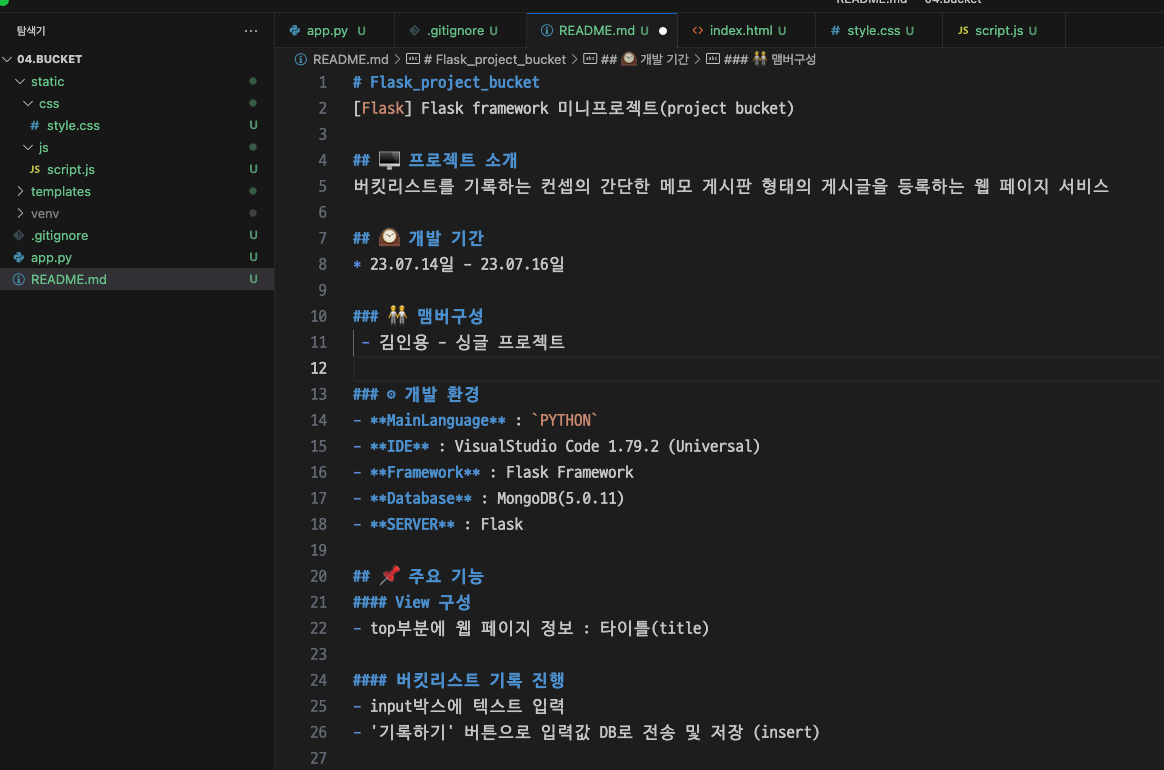Switch to the style.css tab

879,30
